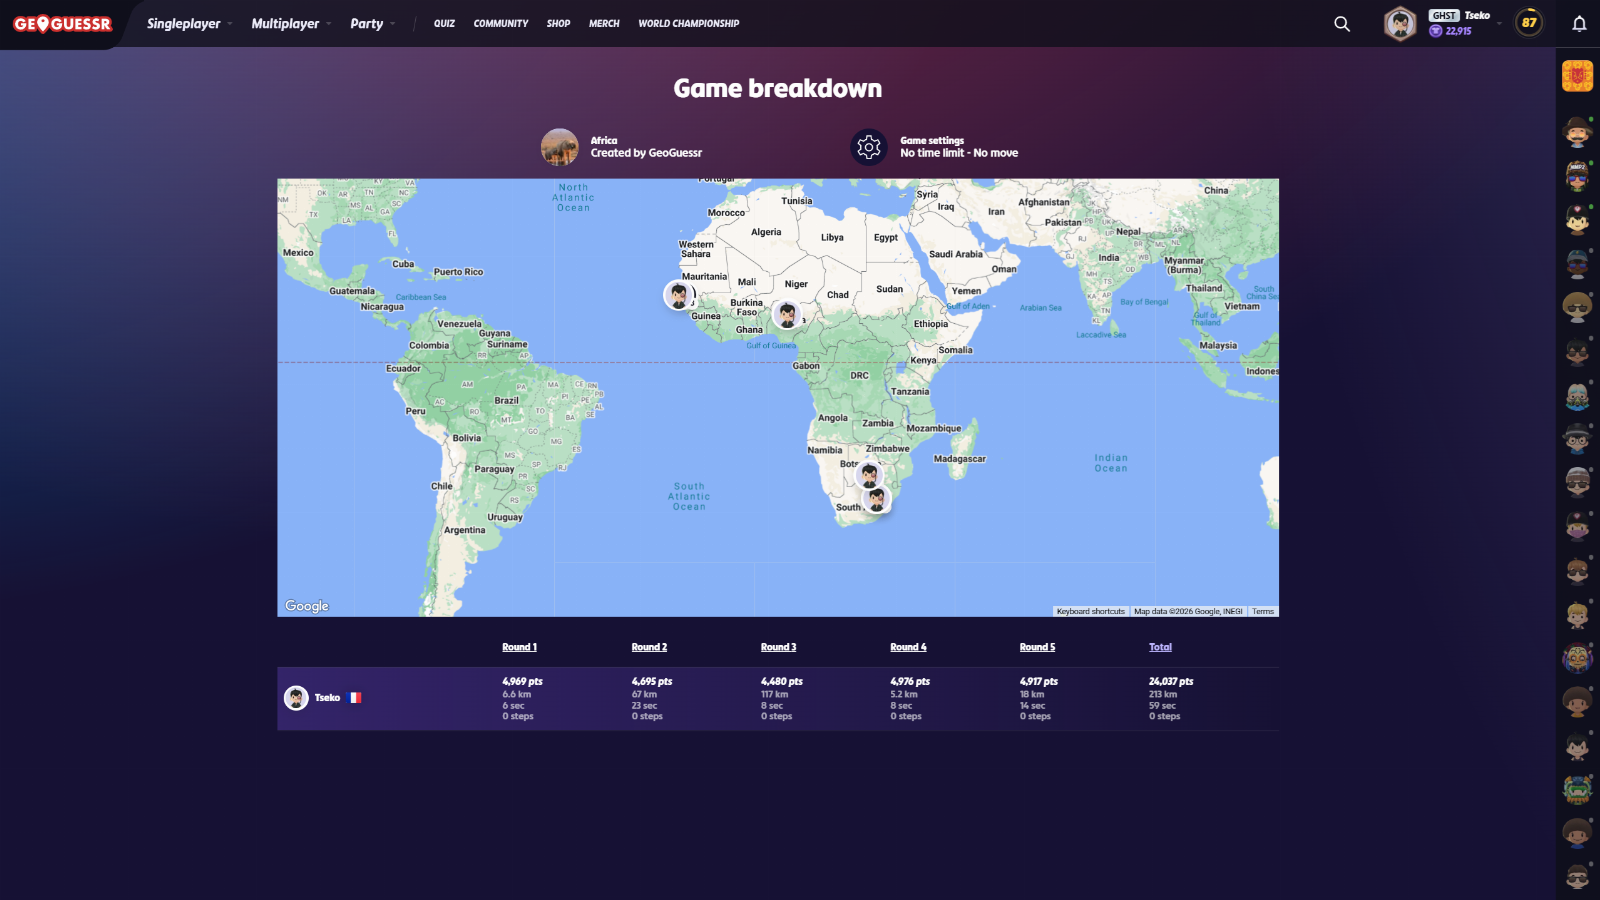Click the orange icon atop right sidebar
Image resolution: width=1600 pixels, height=900 pixels.
click(1577, 76)
